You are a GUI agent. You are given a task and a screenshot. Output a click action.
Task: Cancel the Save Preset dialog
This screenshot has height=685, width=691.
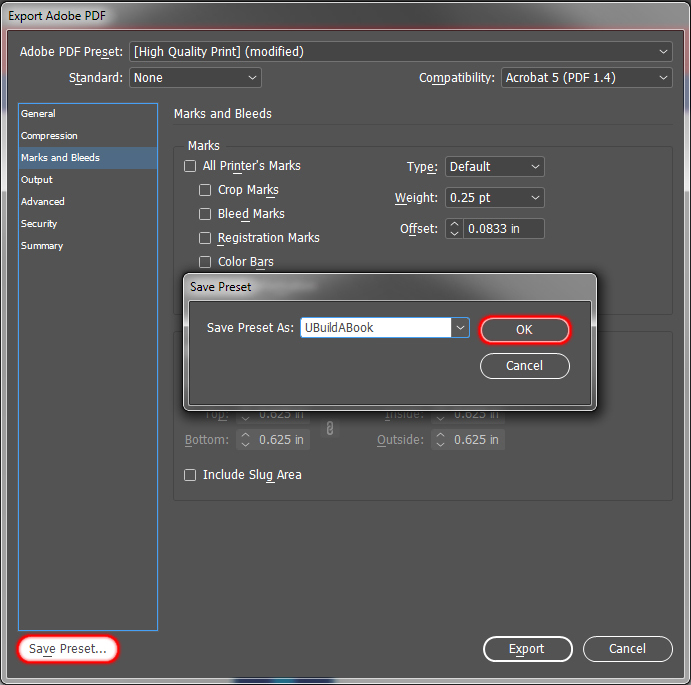[x=524, y=366]
